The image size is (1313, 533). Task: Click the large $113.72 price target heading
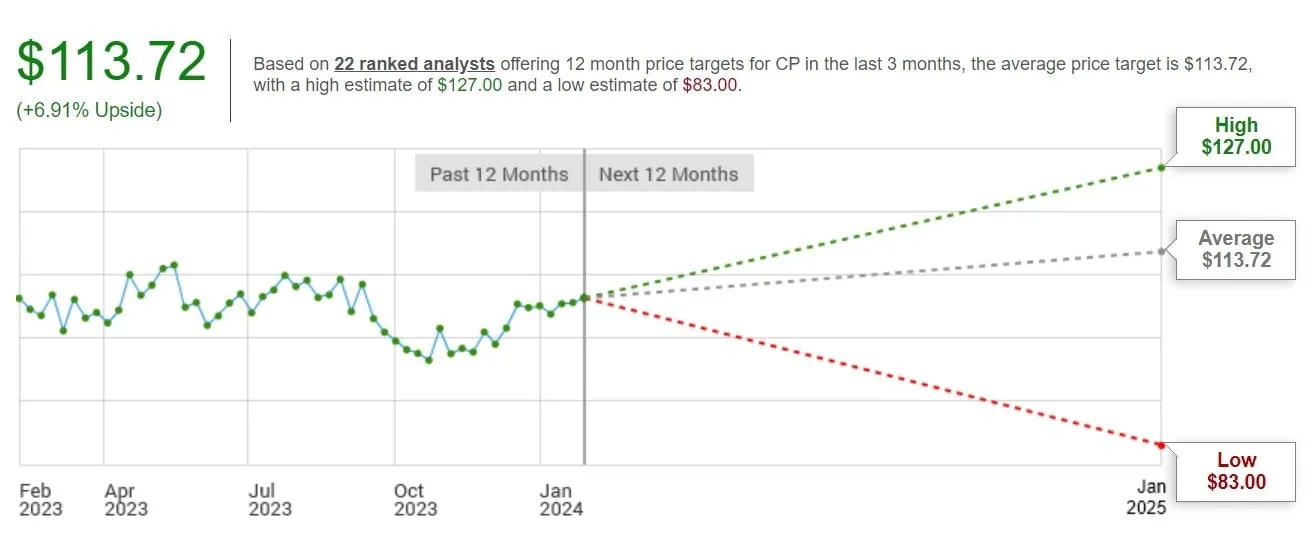111,62
